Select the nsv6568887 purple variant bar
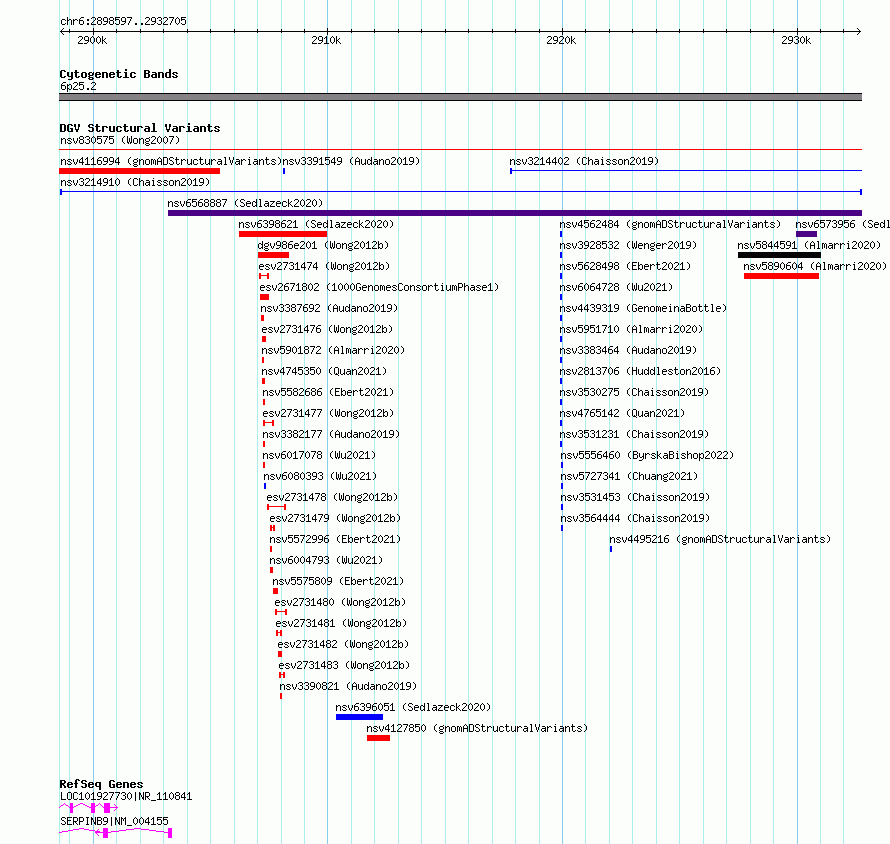 pos(515,213)
